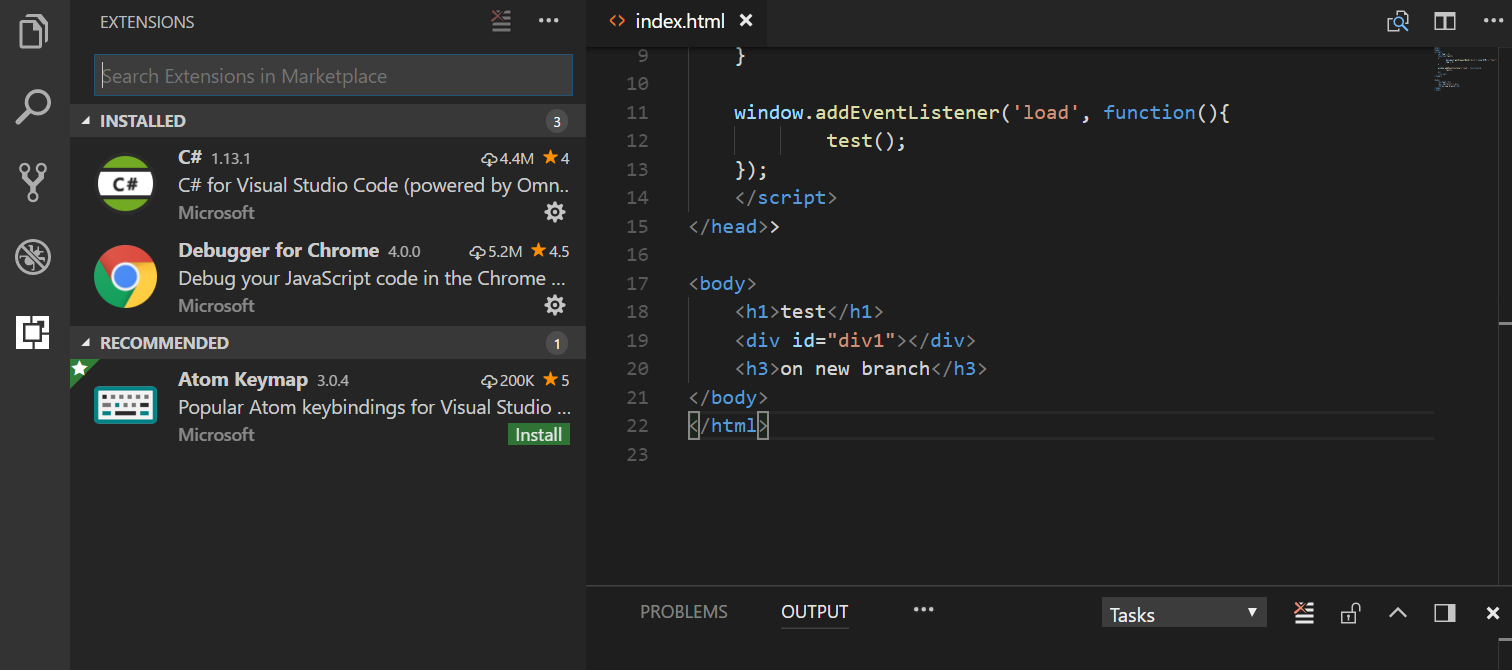Clear the extensions search results
Screen dimensions: 1512x670
(502, 21)
